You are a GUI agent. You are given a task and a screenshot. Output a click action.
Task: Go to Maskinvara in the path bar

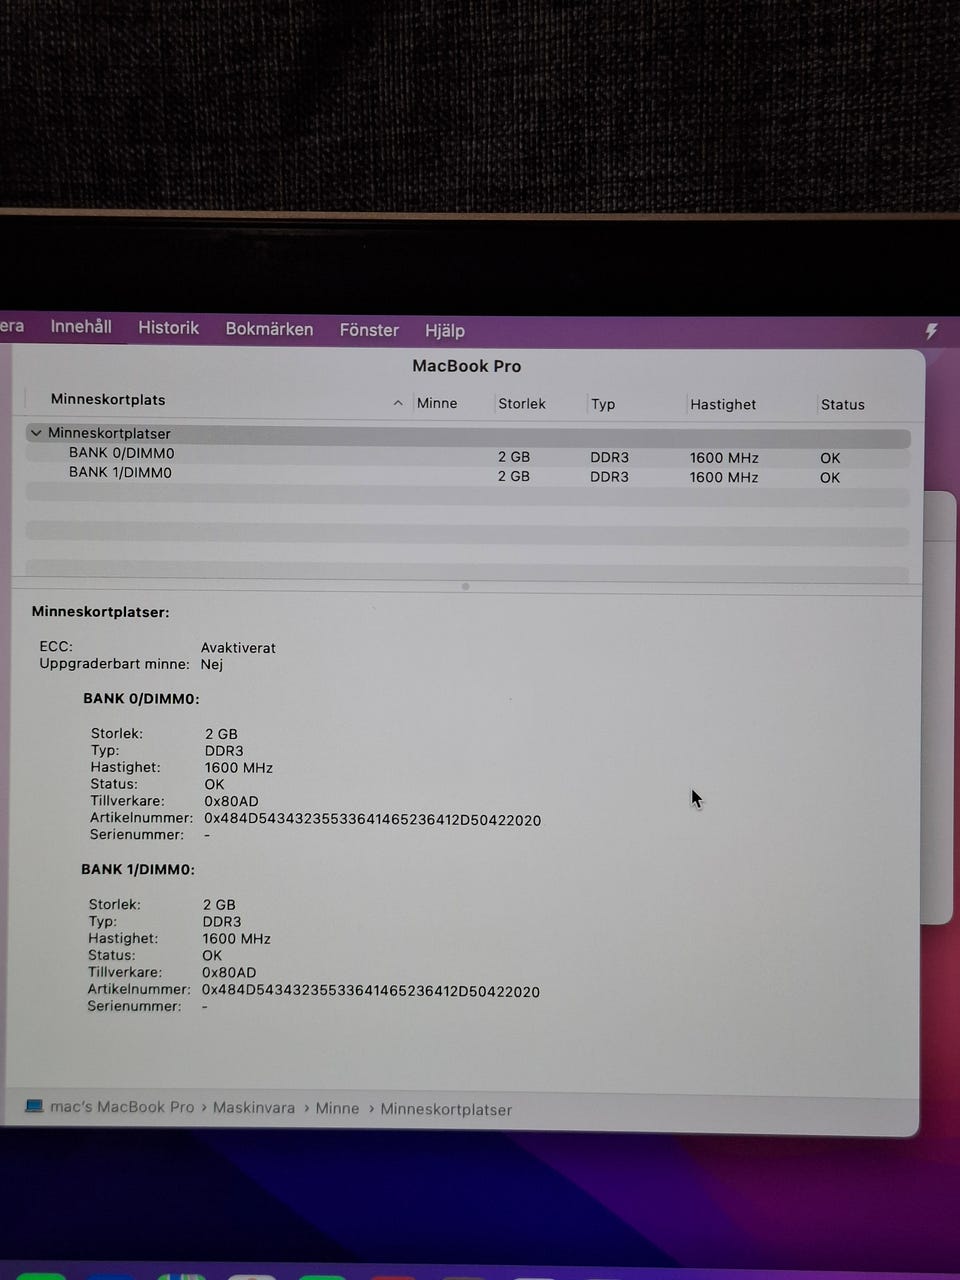254,1108
